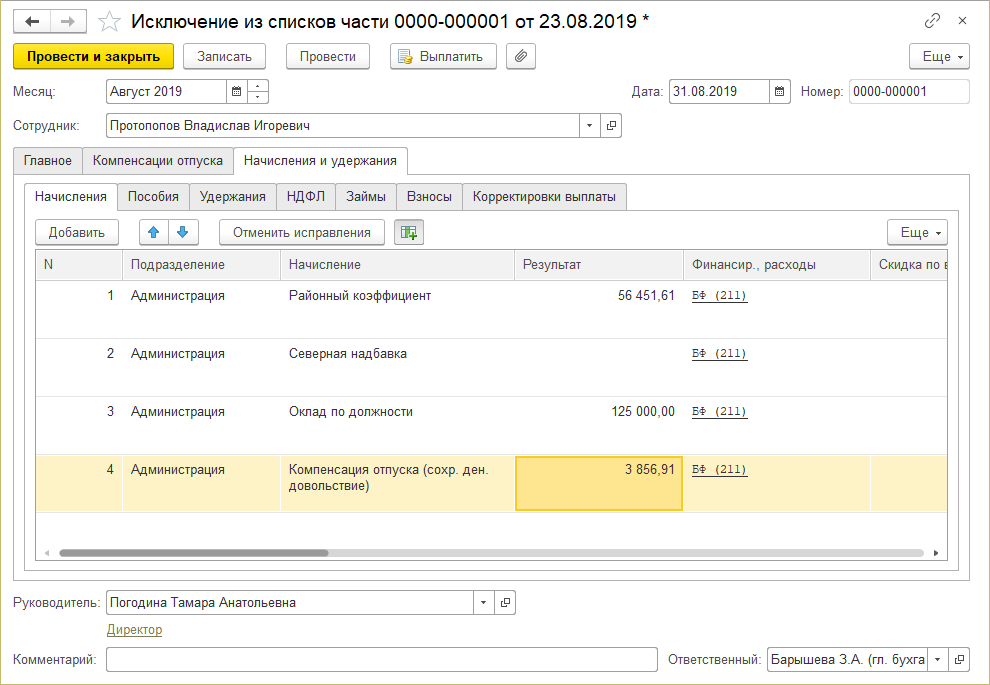Click the Выплатить button

443,56
